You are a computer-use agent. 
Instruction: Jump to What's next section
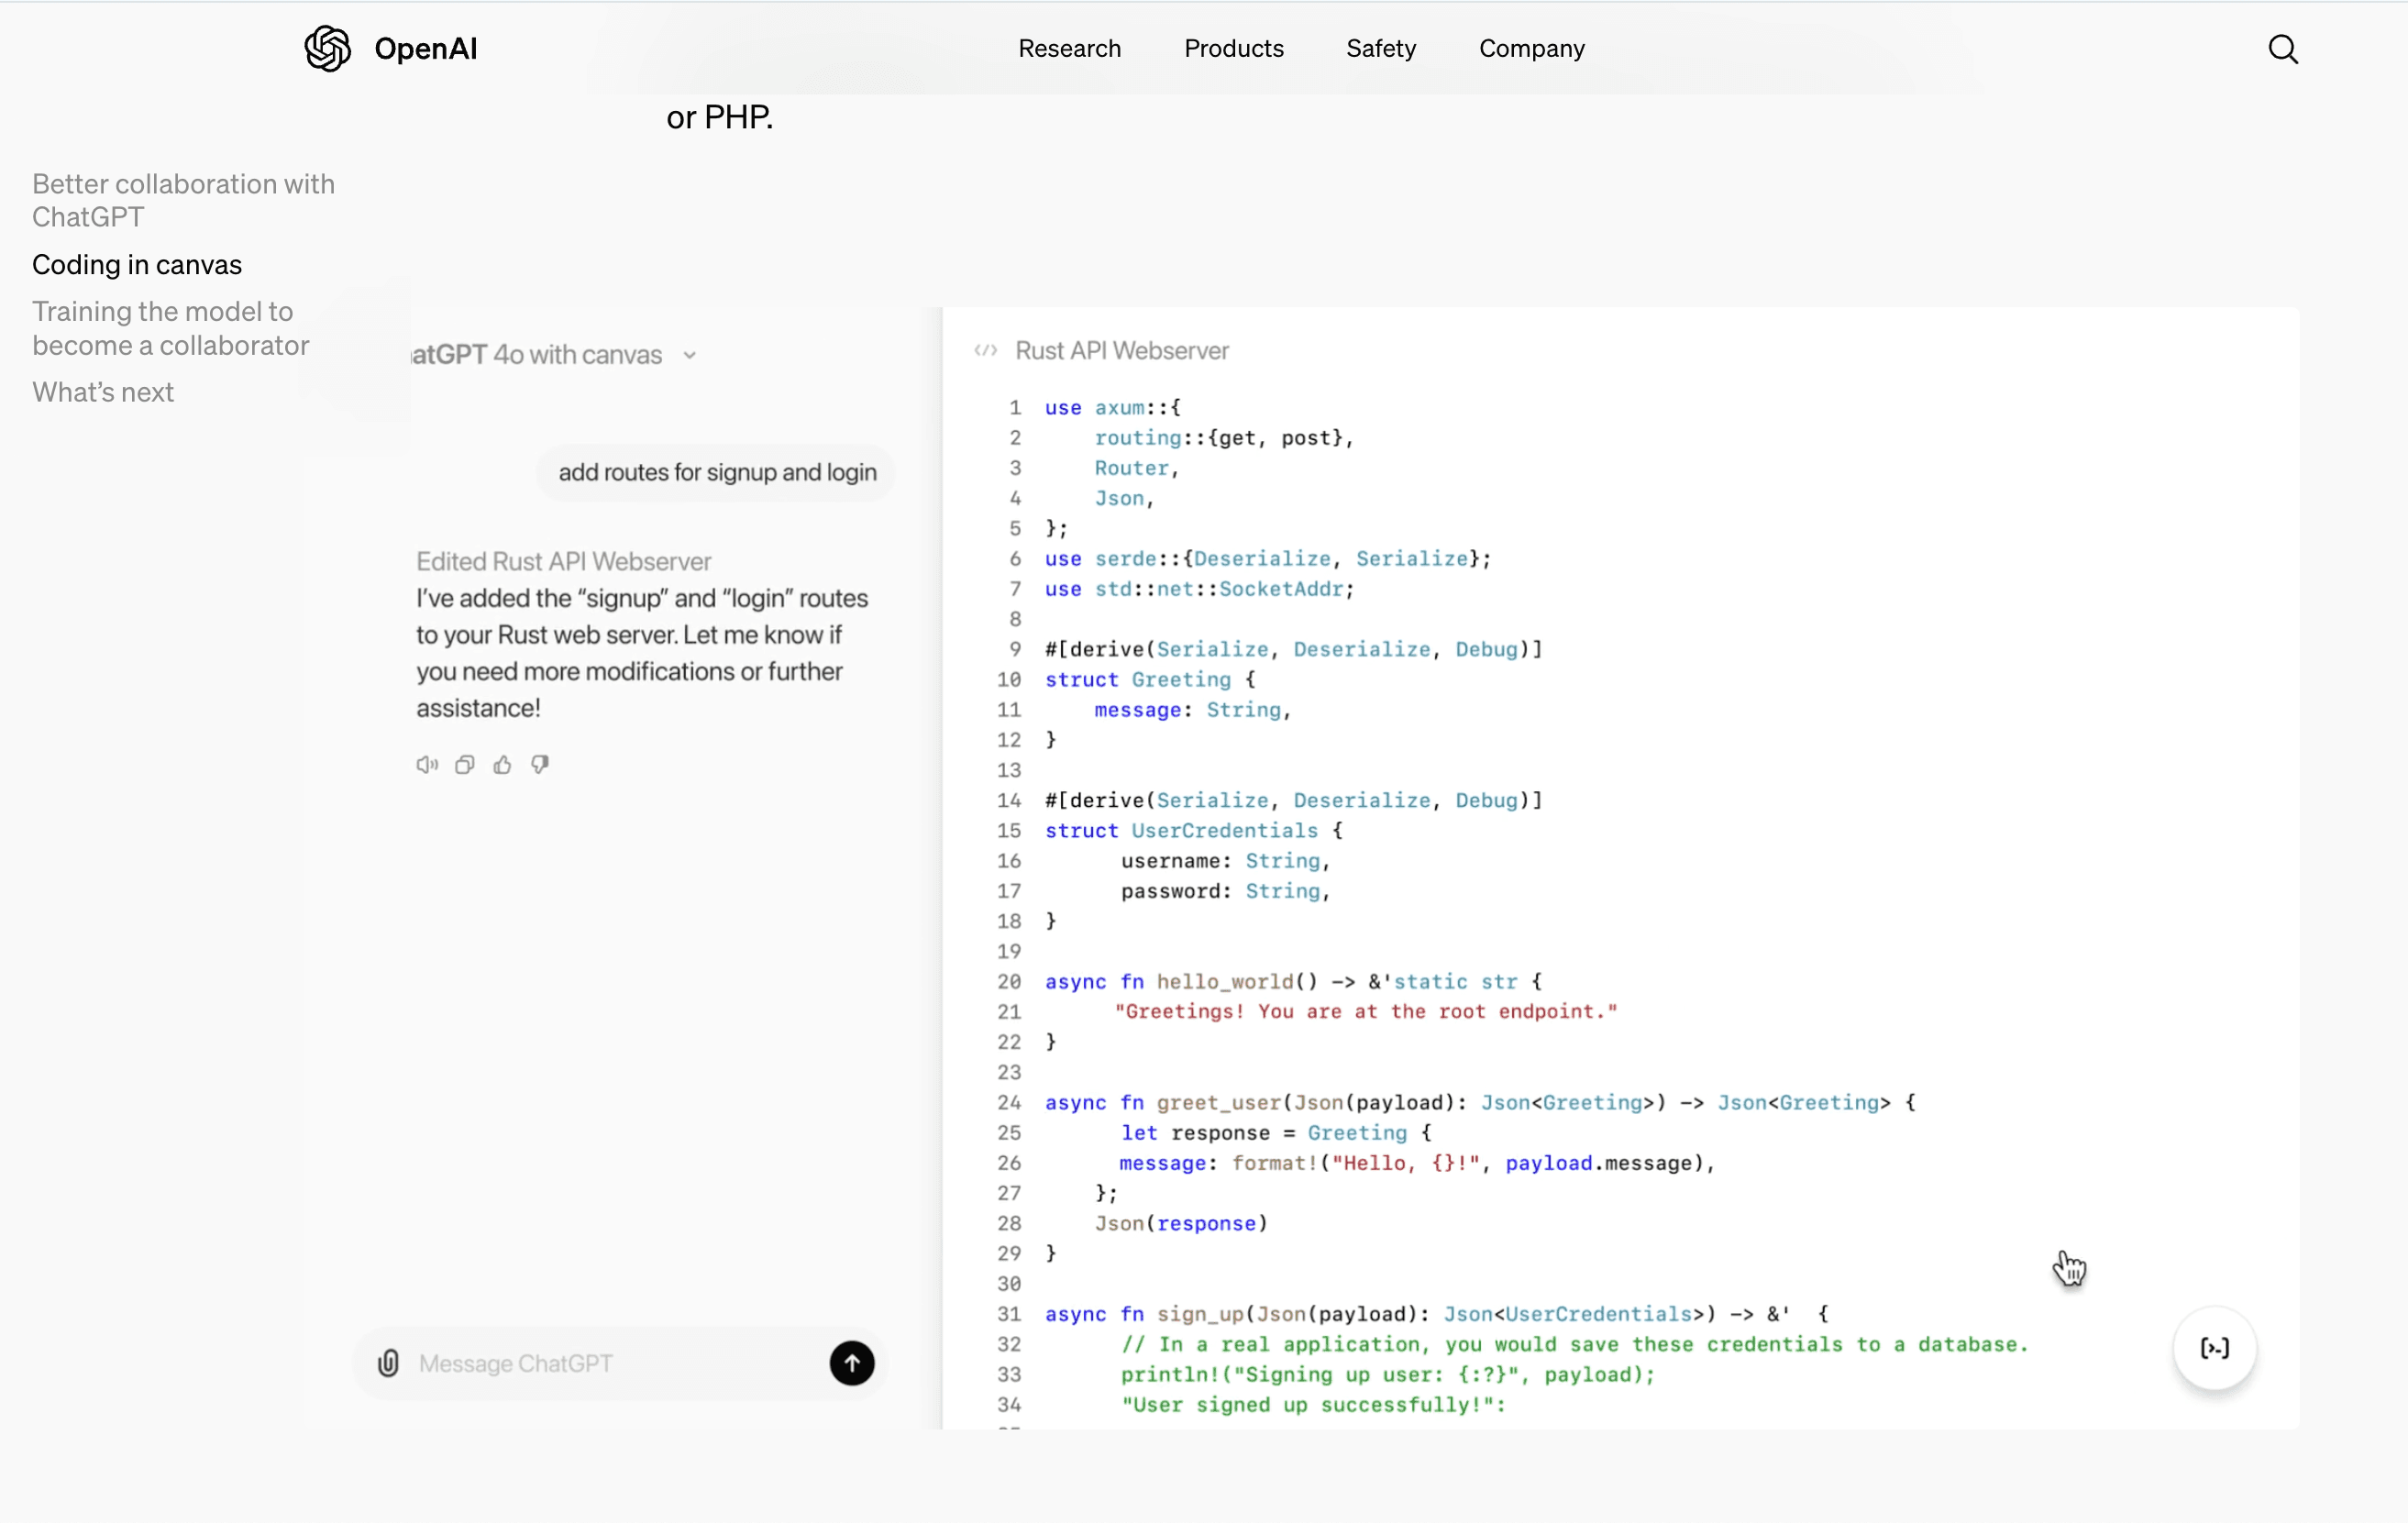point(103,392)
